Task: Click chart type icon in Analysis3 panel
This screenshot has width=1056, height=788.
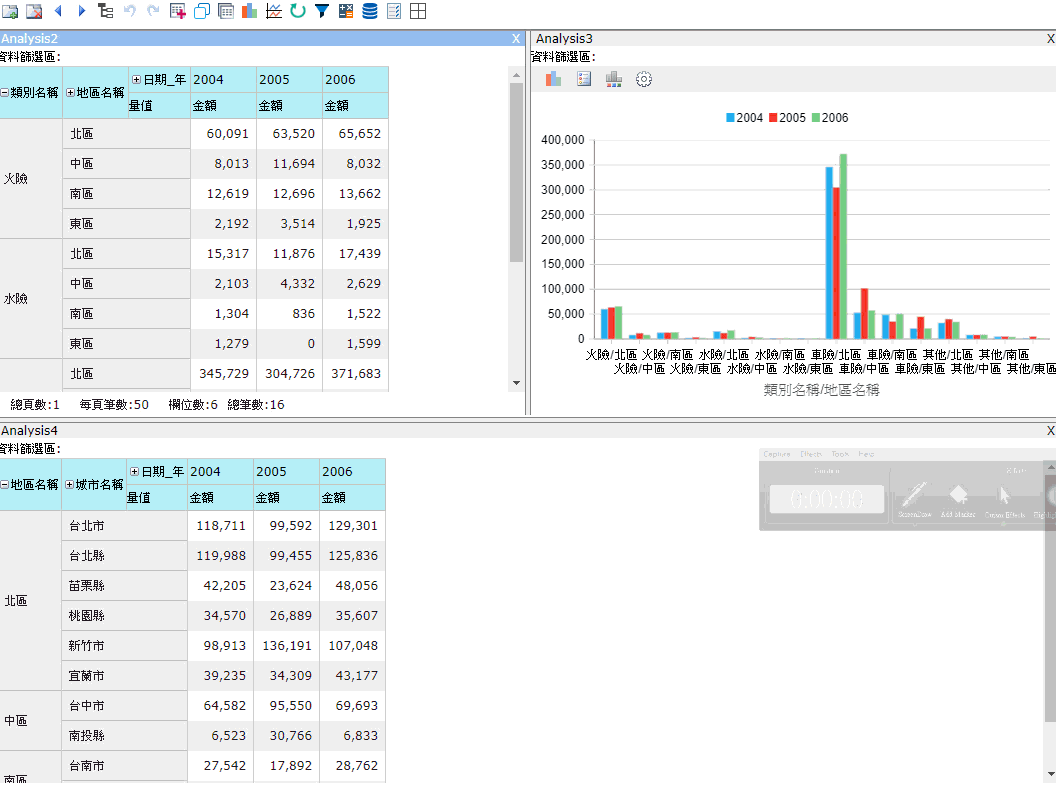Action: click(x=553, y=79)
